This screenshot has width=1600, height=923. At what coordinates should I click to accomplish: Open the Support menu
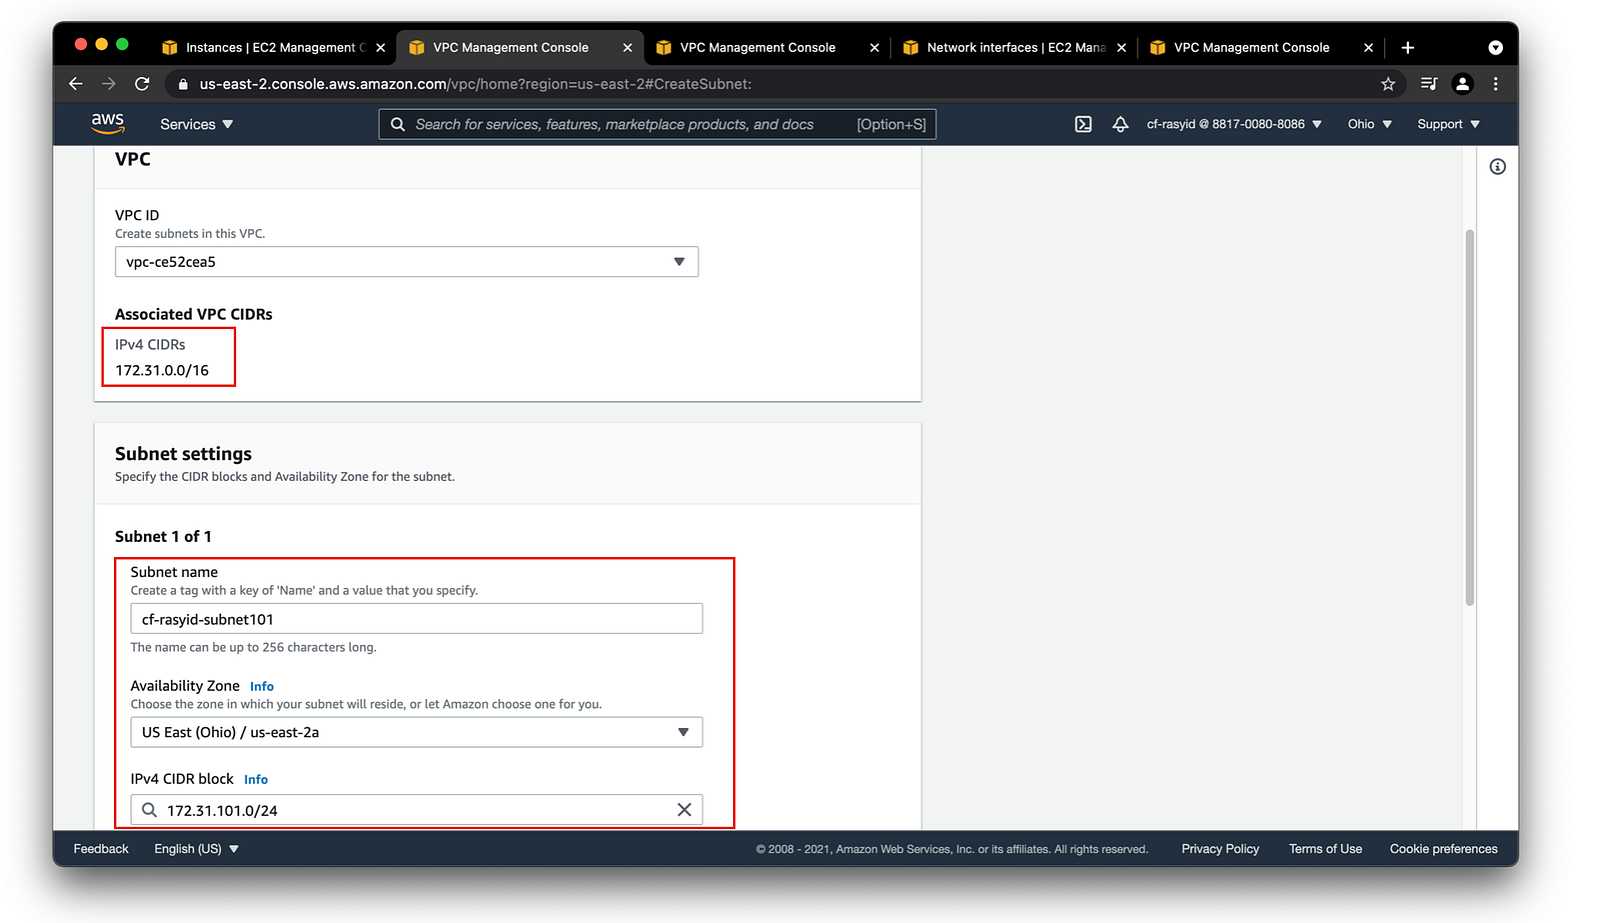click(1448, 124)
